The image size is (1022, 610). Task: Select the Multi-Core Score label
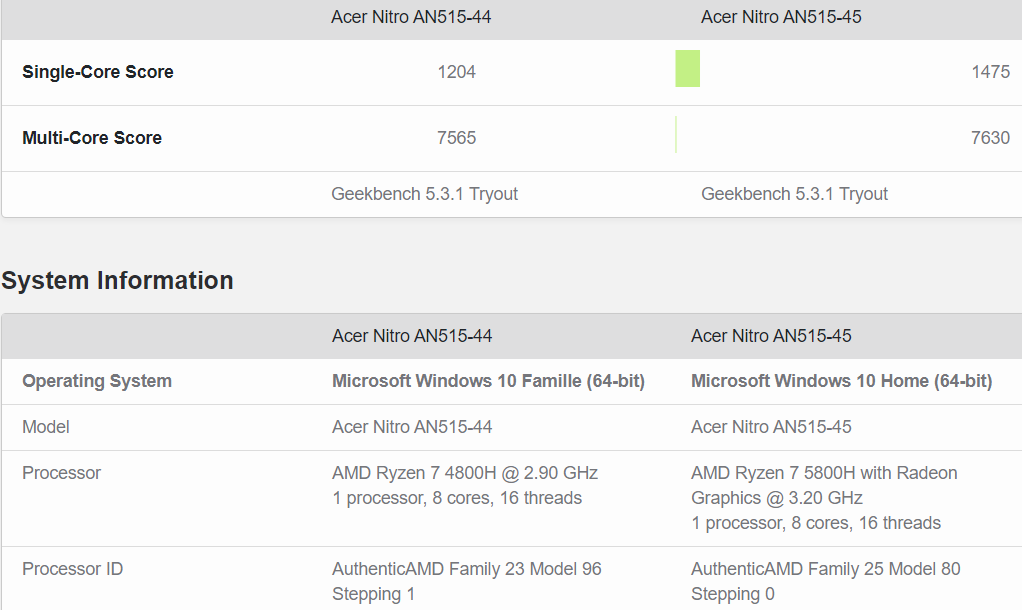click(x=92, y=138)
